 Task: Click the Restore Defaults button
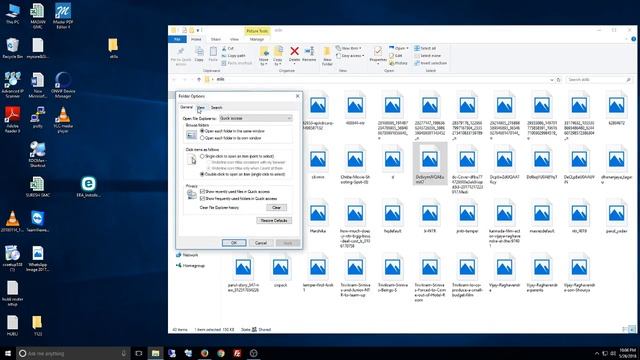point(274,220)
